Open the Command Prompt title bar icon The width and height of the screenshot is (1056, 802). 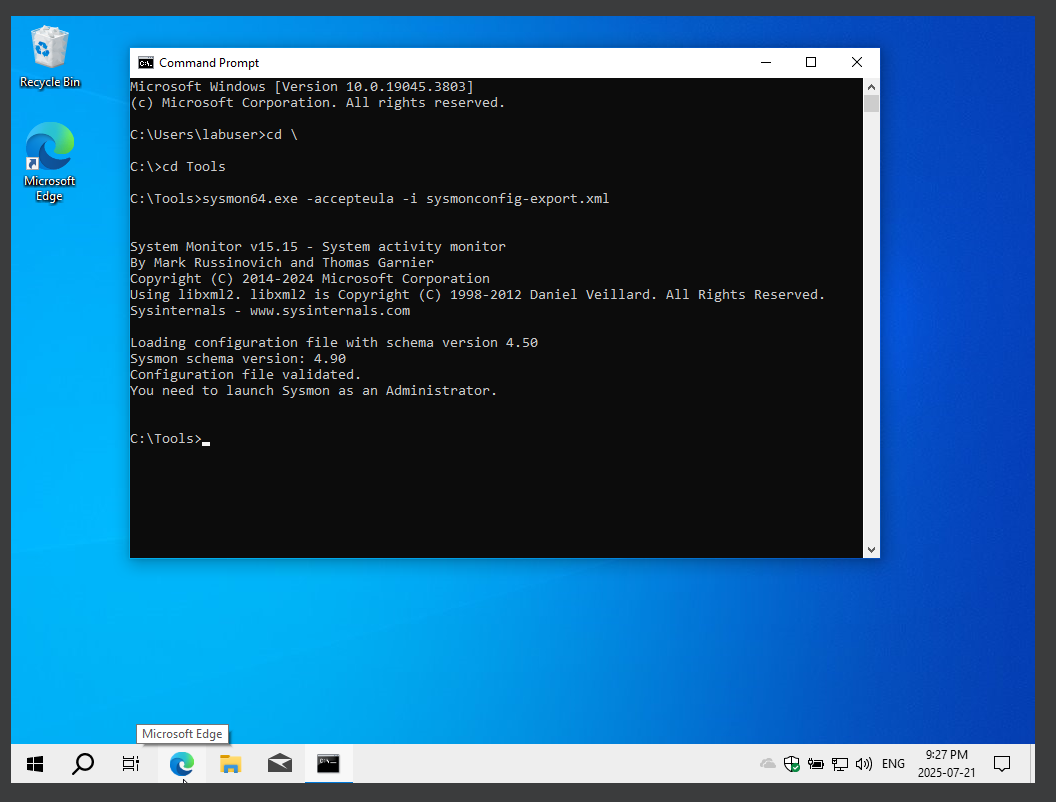tap(145, 63)
